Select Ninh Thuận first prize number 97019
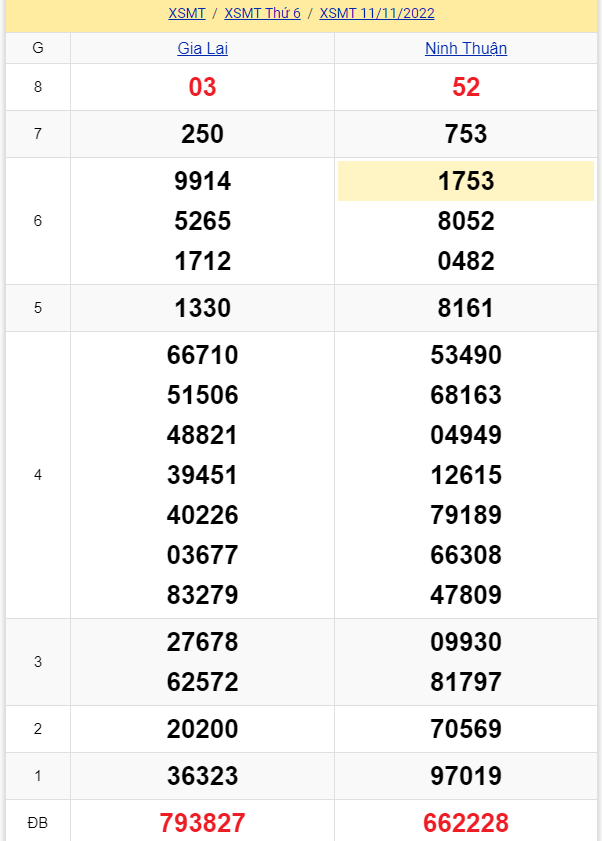The image size is (602, 841). click(466, 776)
